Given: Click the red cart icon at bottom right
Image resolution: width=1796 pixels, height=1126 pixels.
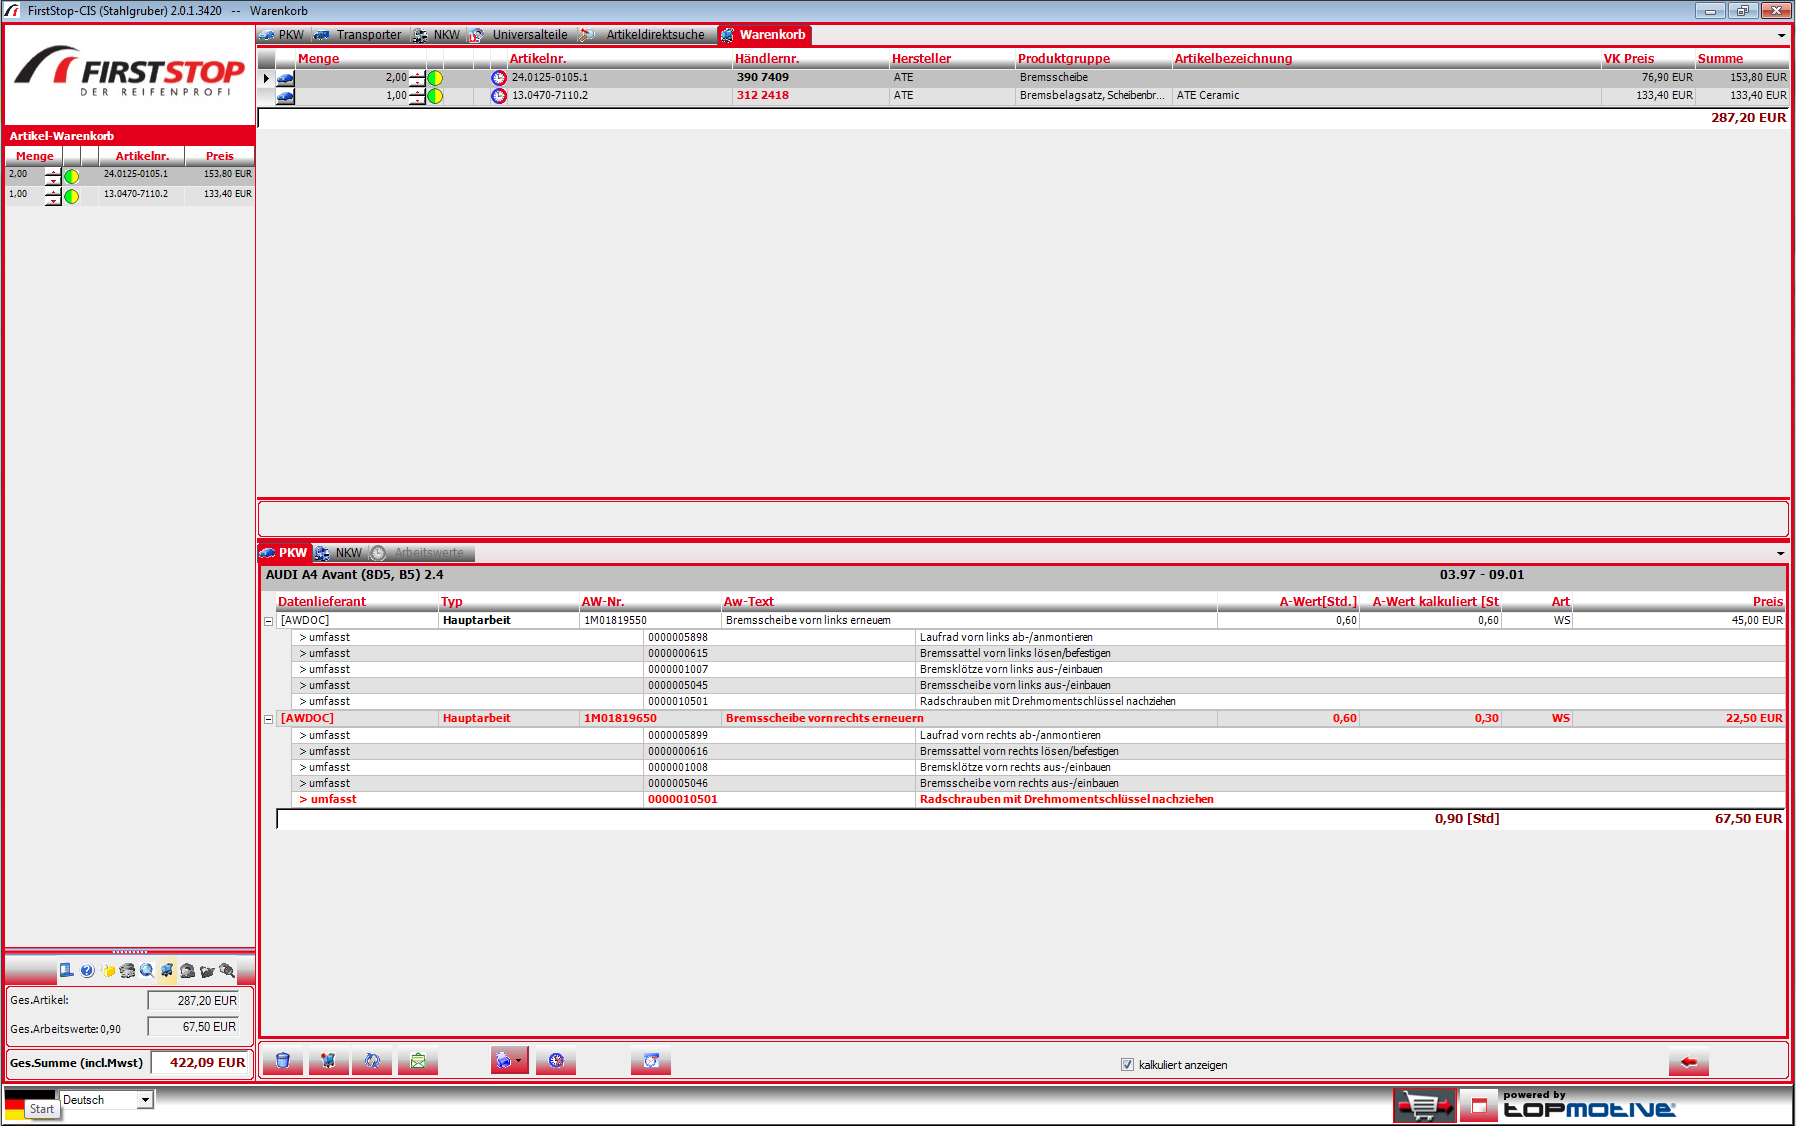Looking at the screenshot, I should pos(1425,1106).
